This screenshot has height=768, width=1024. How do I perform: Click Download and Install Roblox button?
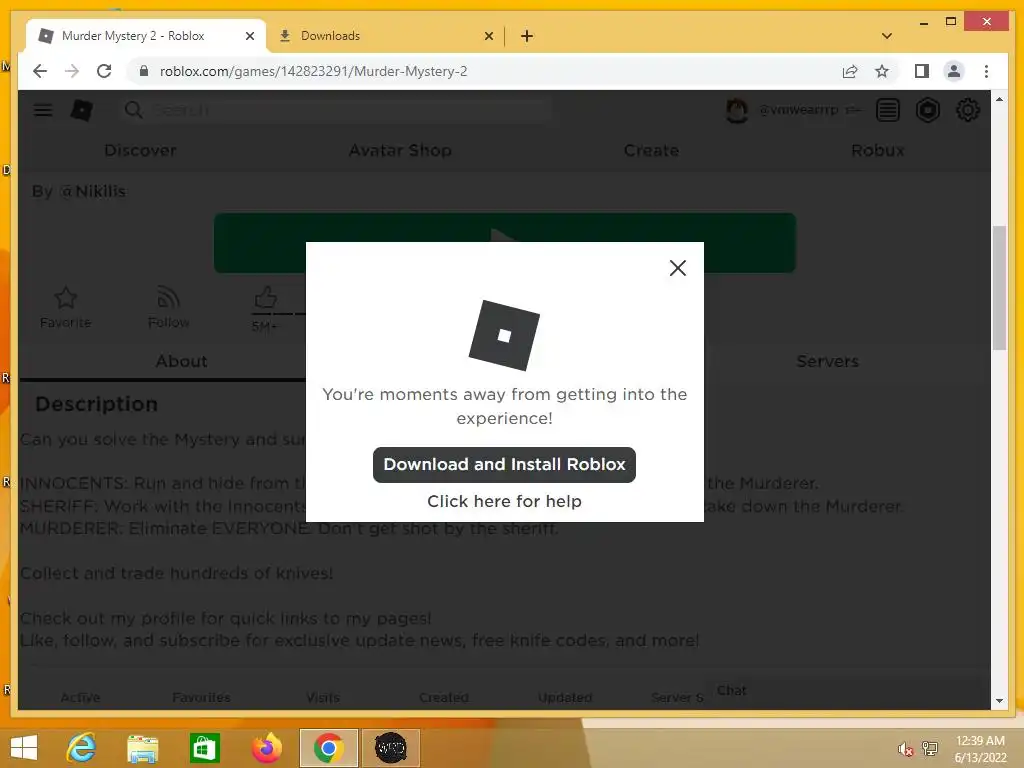click(504, 464)
